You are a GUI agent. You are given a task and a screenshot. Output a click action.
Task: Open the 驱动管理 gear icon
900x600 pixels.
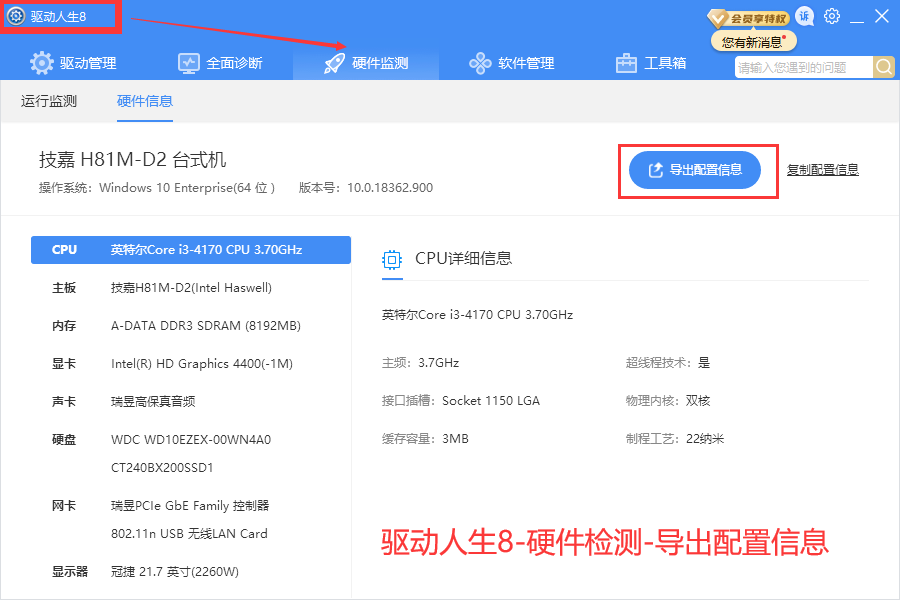point(41,63)
